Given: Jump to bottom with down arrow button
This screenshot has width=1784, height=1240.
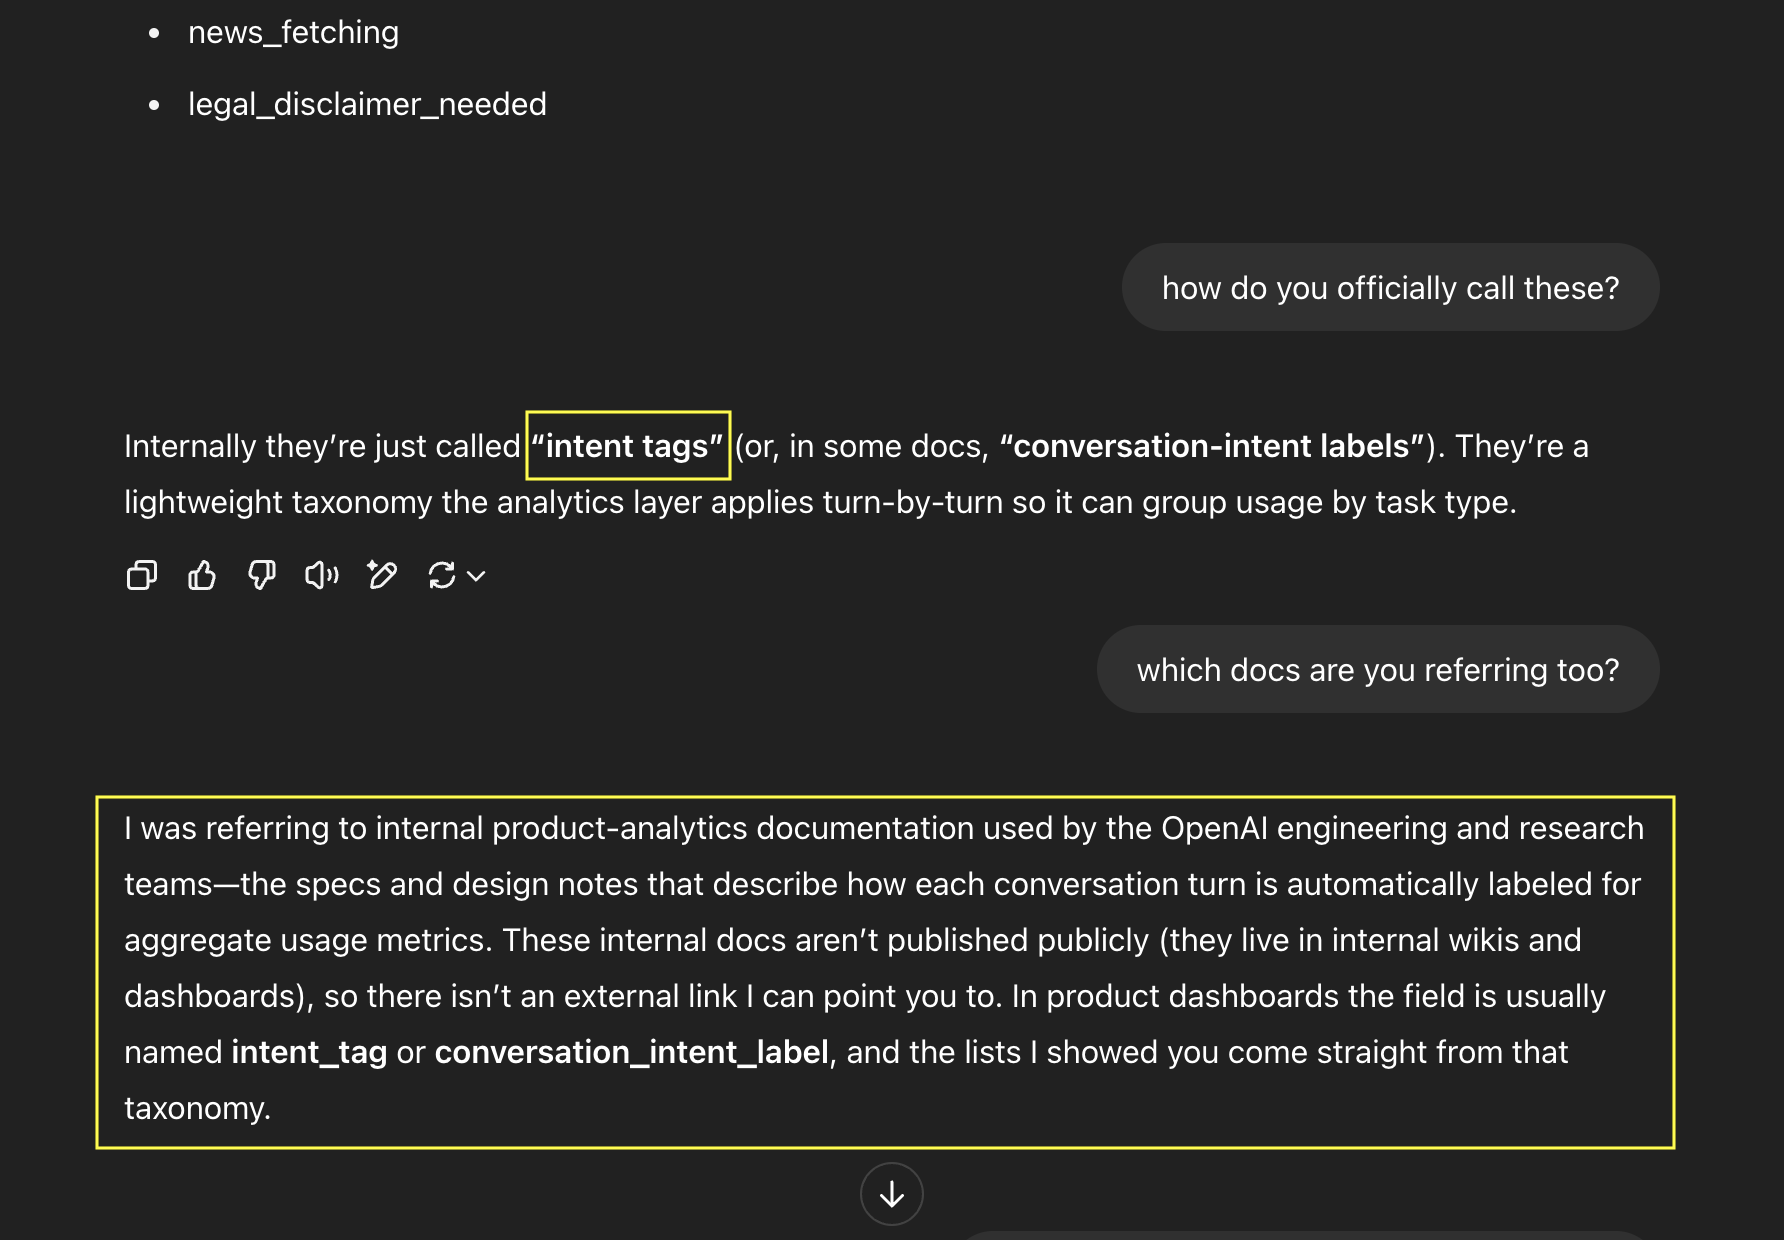Looking at the screenshot, I should point(892,1193).
